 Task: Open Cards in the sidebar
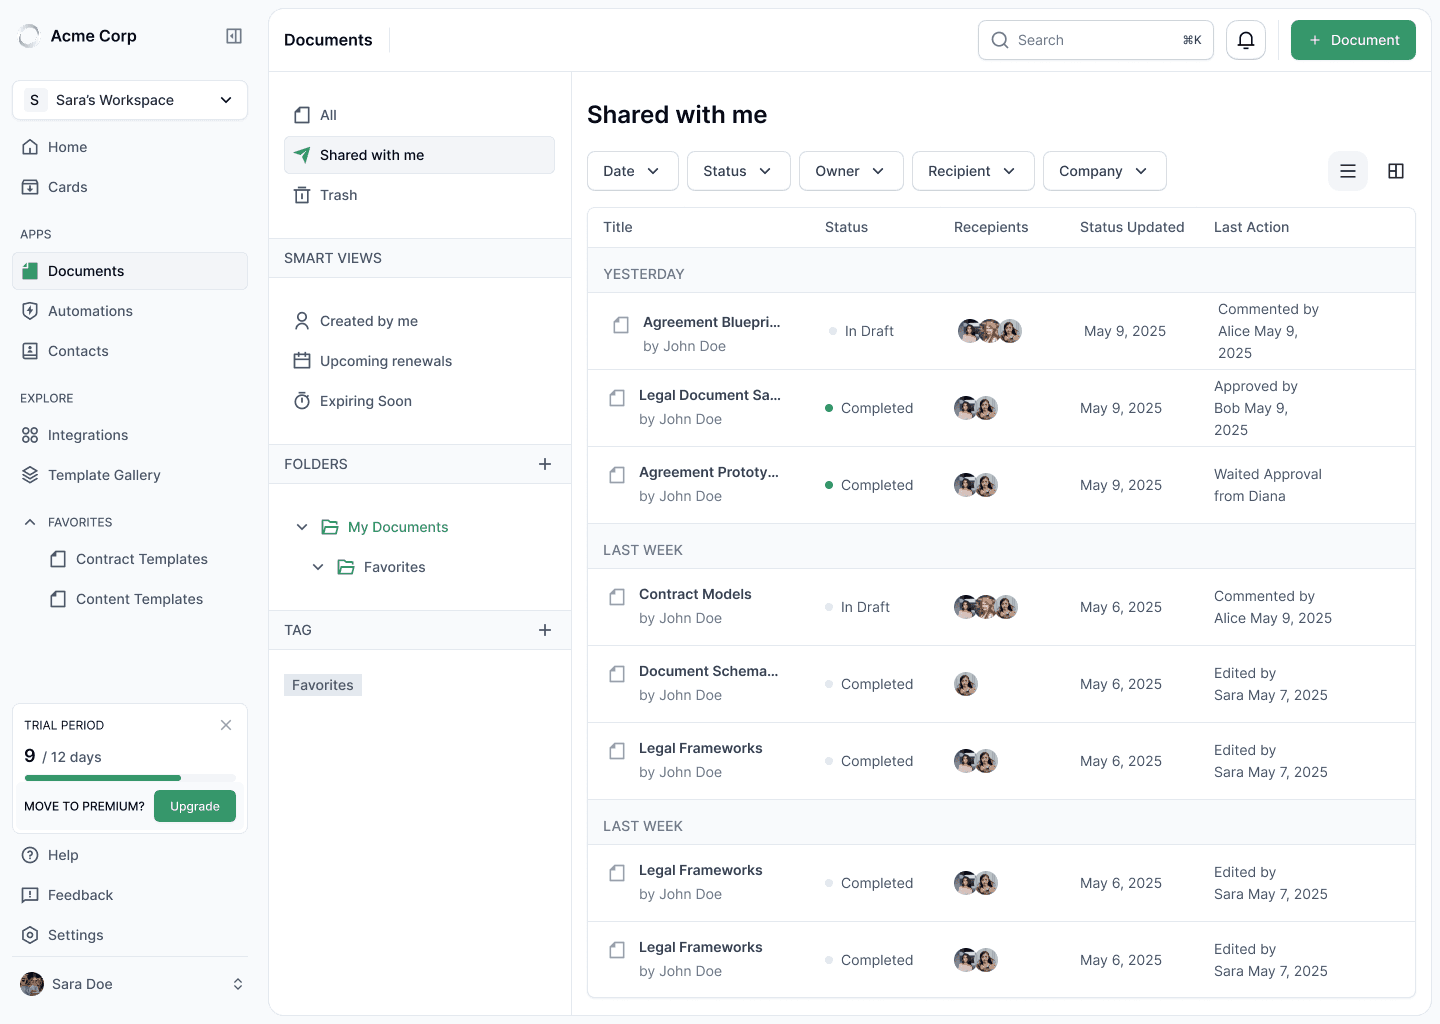point(130,187)
